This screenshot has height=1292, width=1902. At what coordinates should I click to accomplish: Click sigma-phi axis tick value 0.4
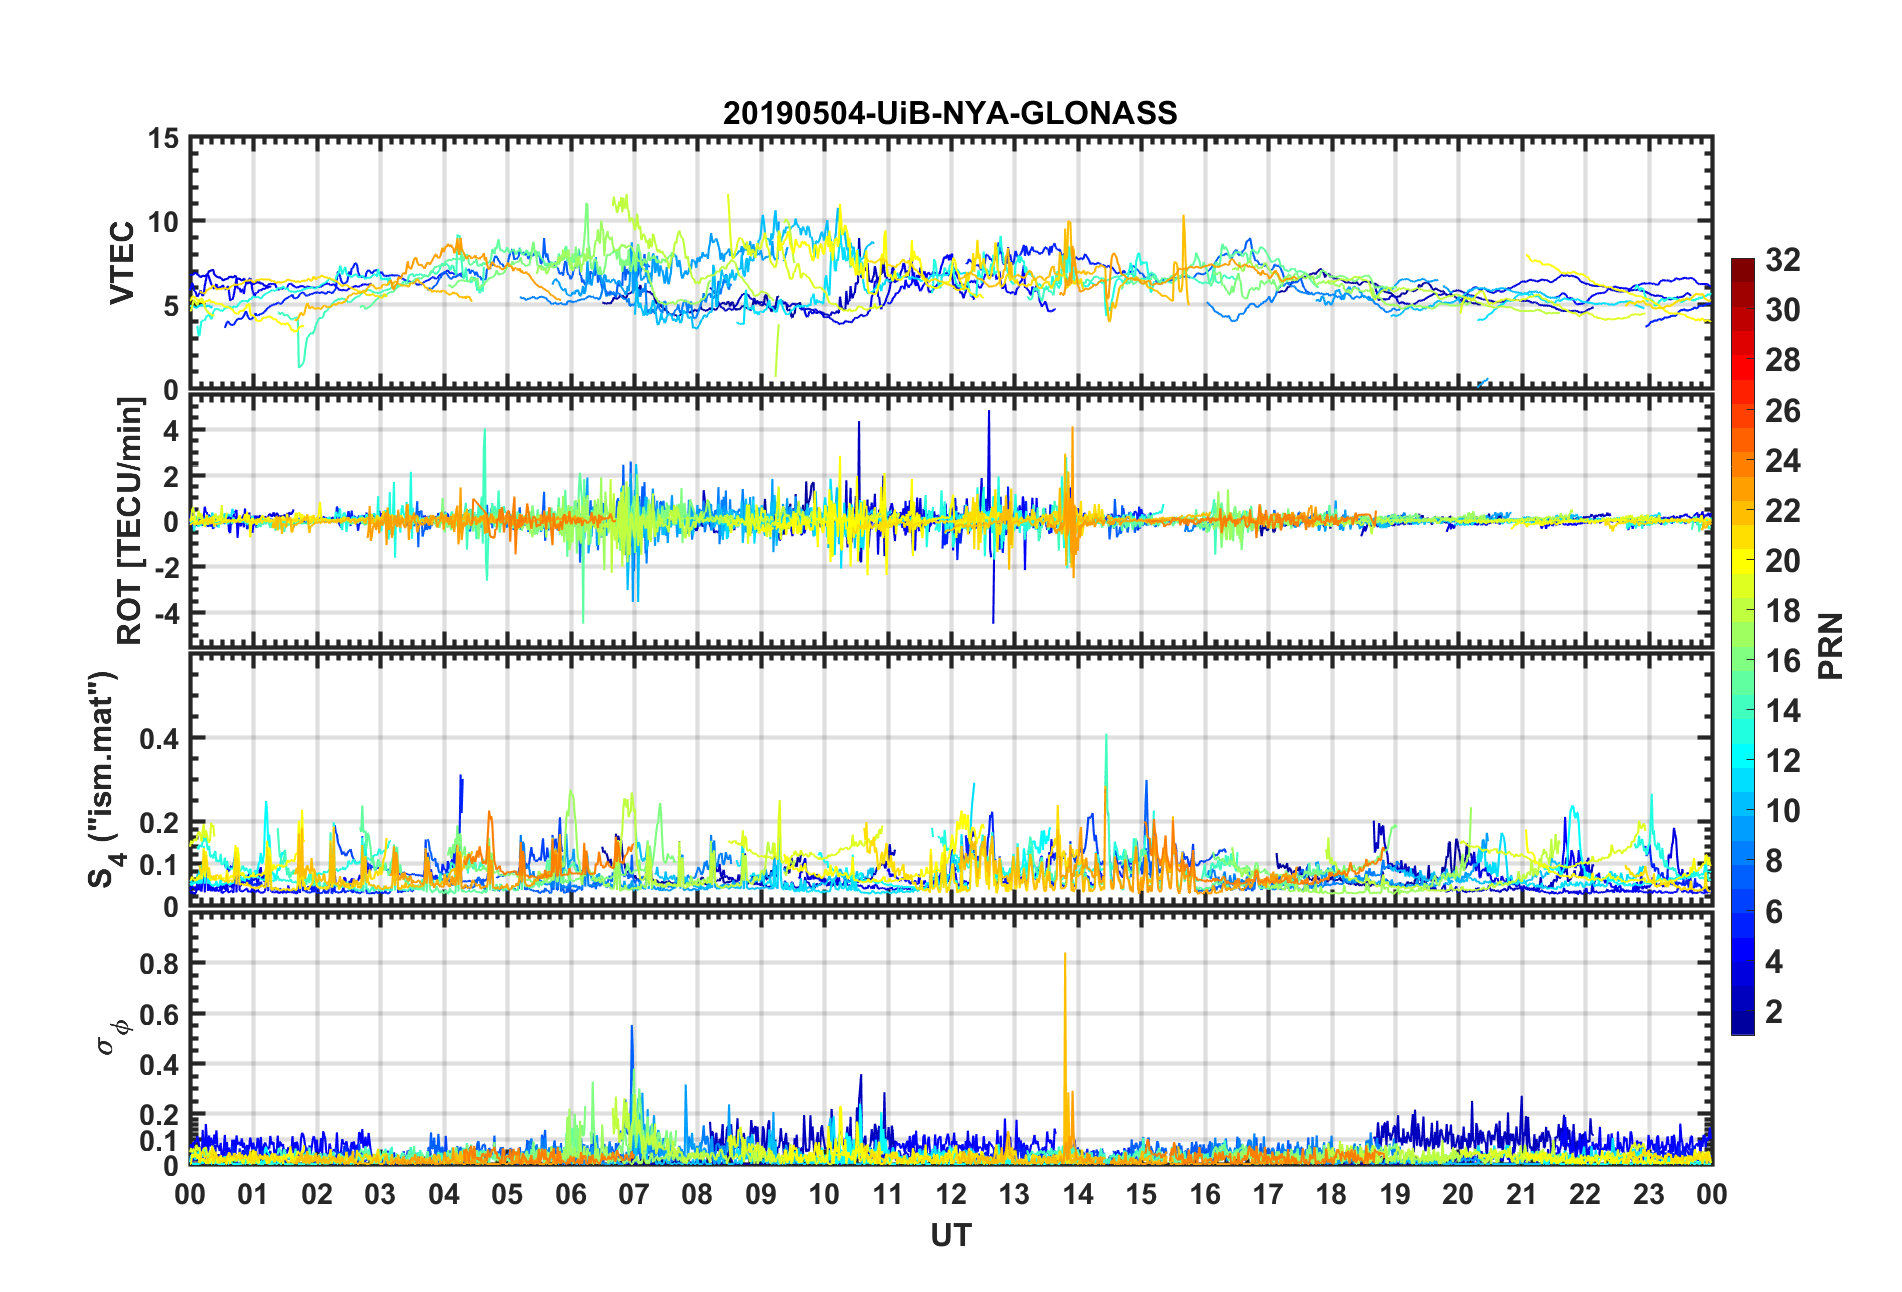[x=160, y=1065]
